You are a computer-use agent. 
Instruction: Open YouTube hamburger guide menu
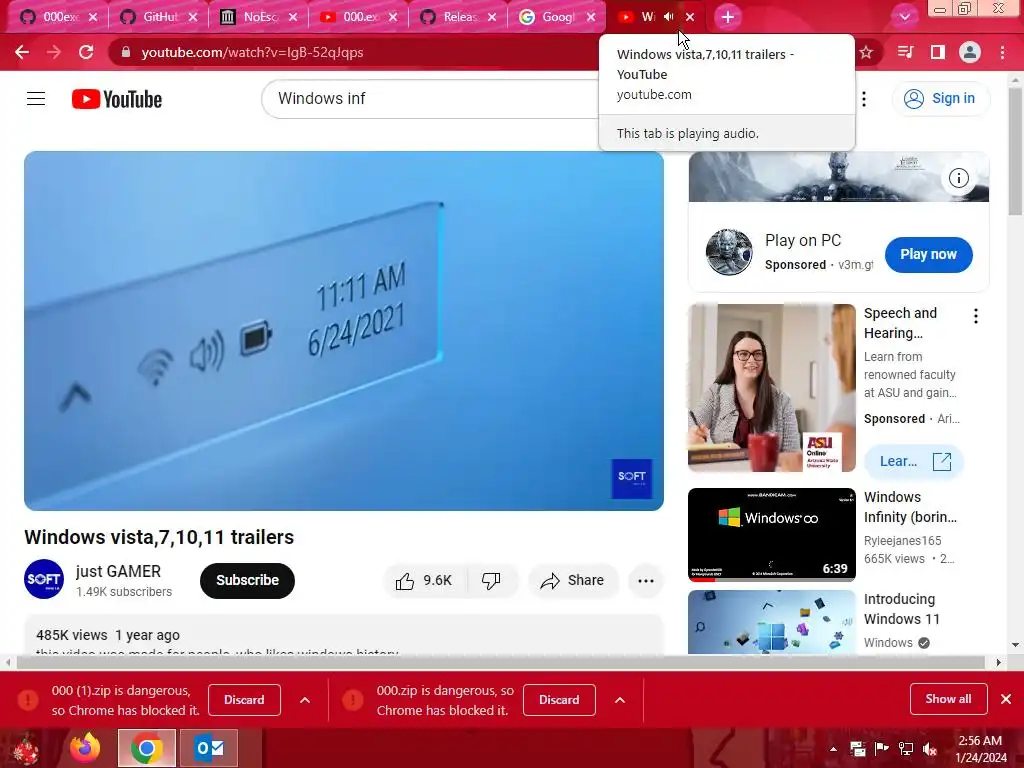tap(36, 99)
